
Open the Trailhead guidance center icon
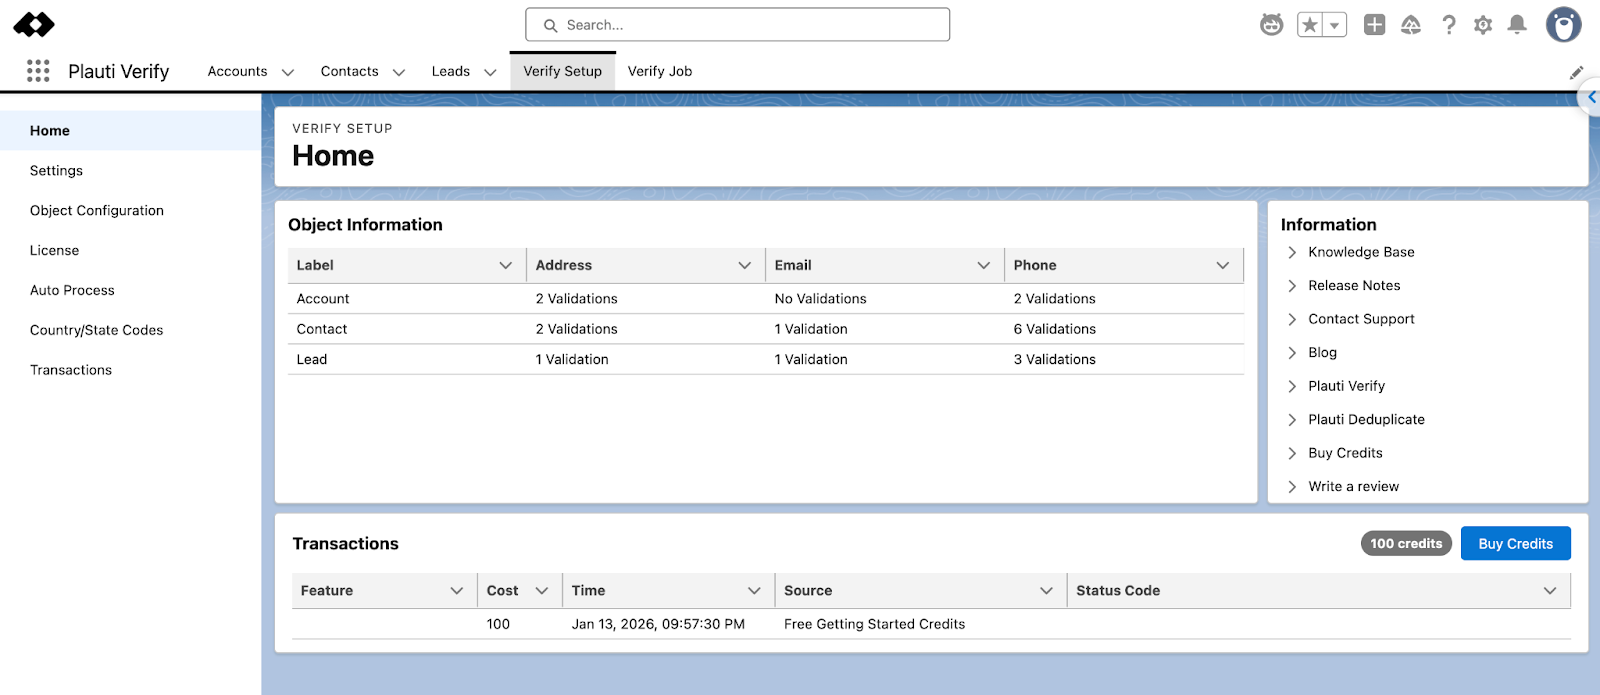(1410, 25)
